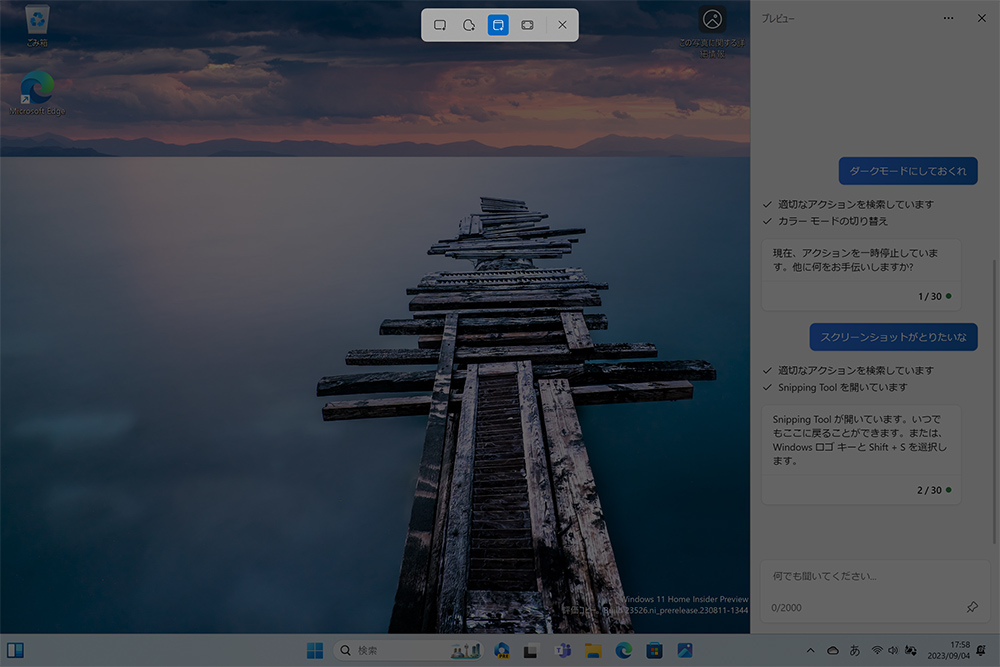
Task: Click the スクリーンショットがとりたいな message bubble
Action: pos(893,337)
